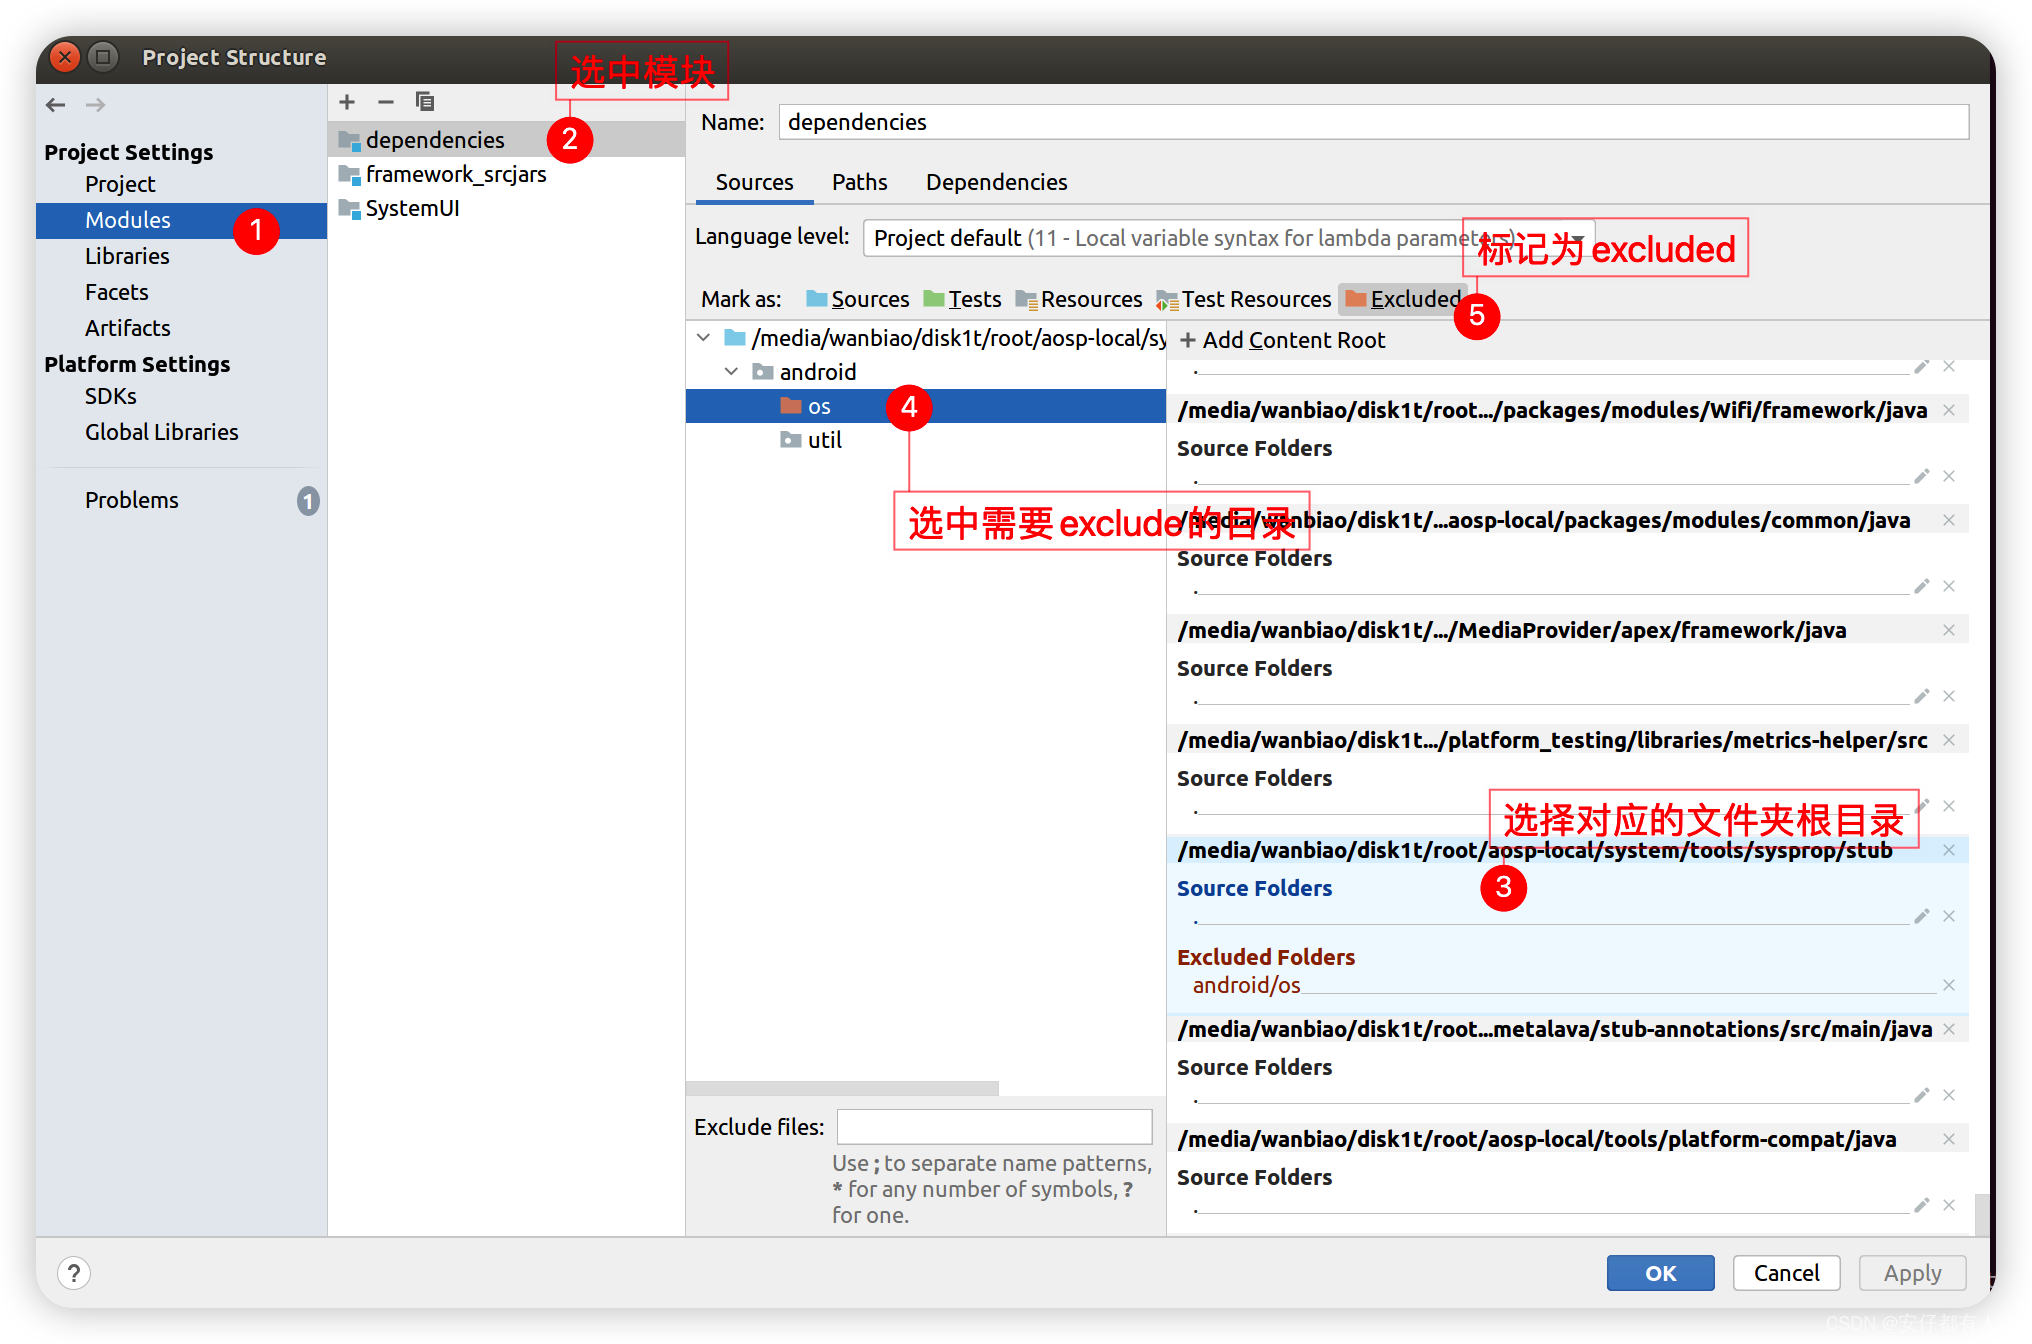This screenshot has width=2032, height=1344.
Task: Edit properties of sysprop/stub source folder
Action: (x=1921, y=916)
